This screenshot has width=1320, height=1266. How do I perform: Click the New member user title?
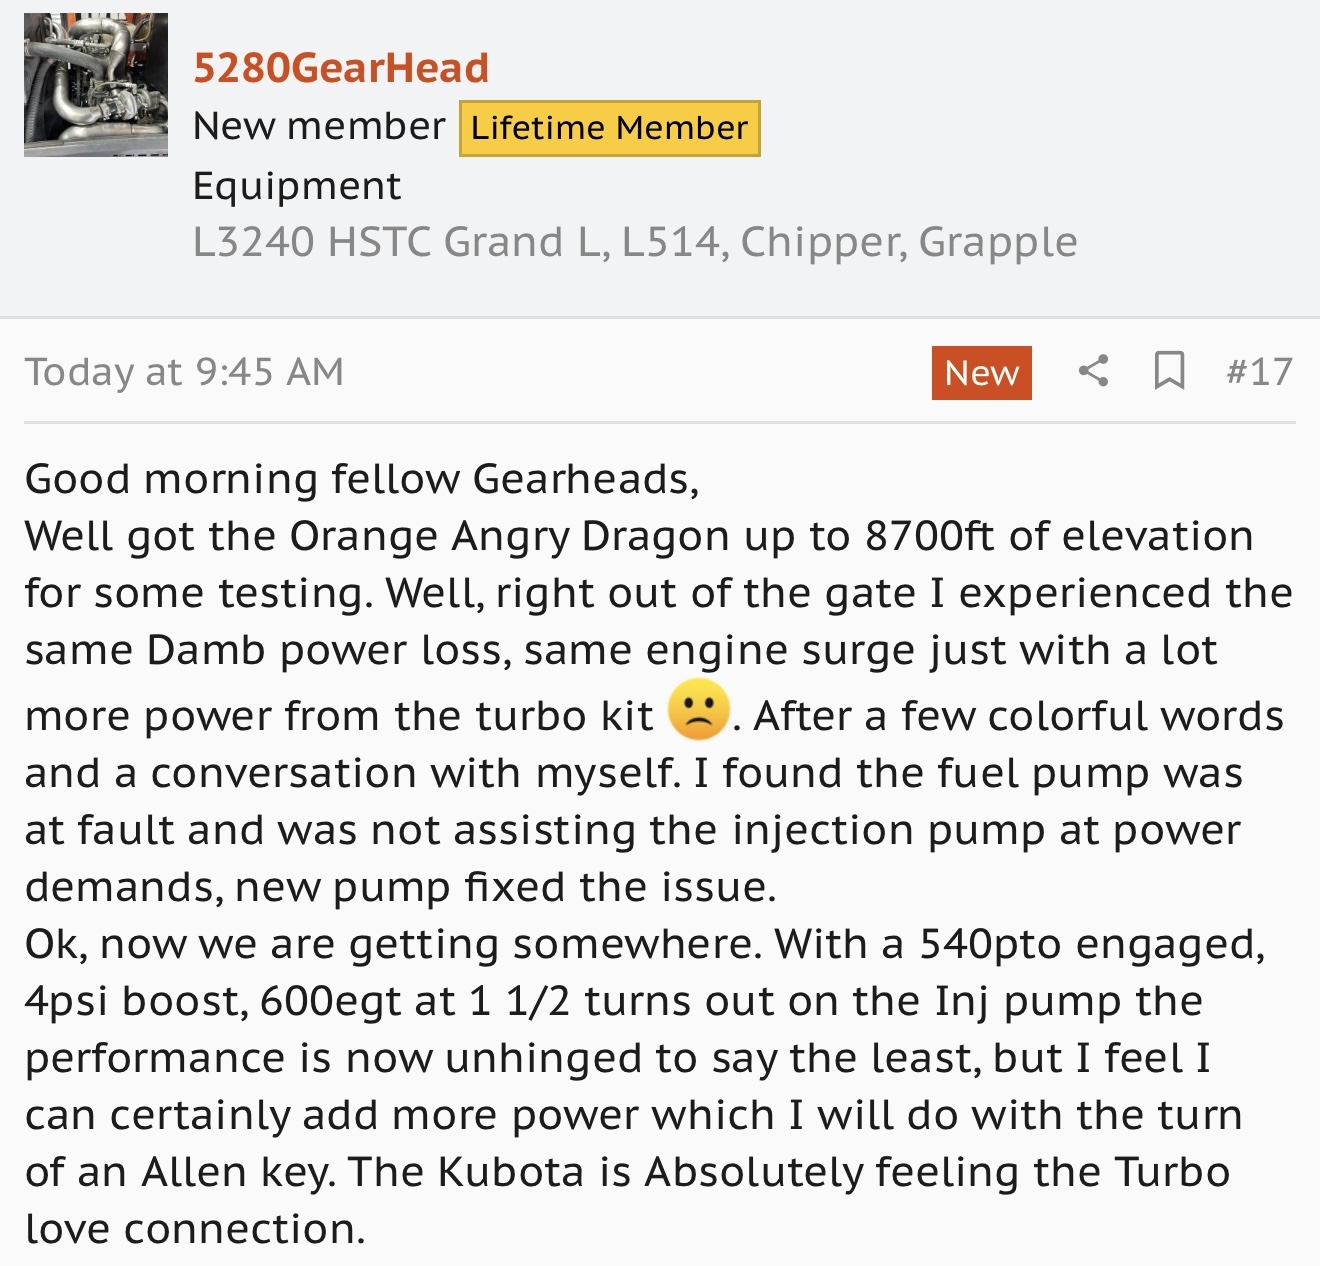click(x=319, y=127)
